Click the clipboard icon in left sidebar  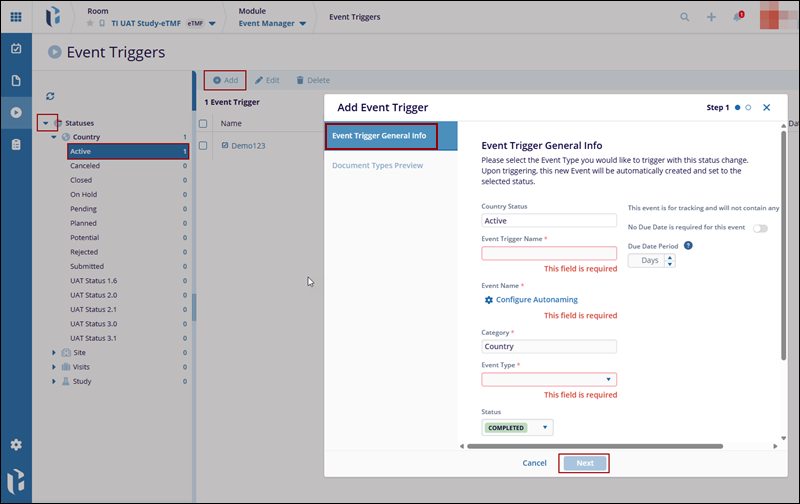coord(16,144)
